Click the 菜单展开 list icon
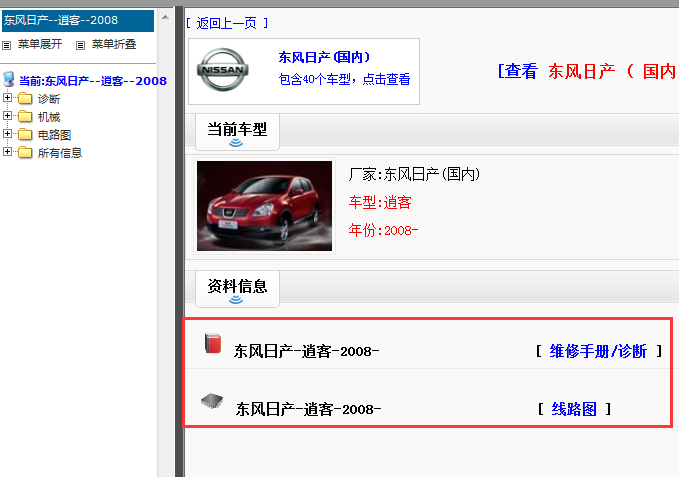 pos(6,45)
